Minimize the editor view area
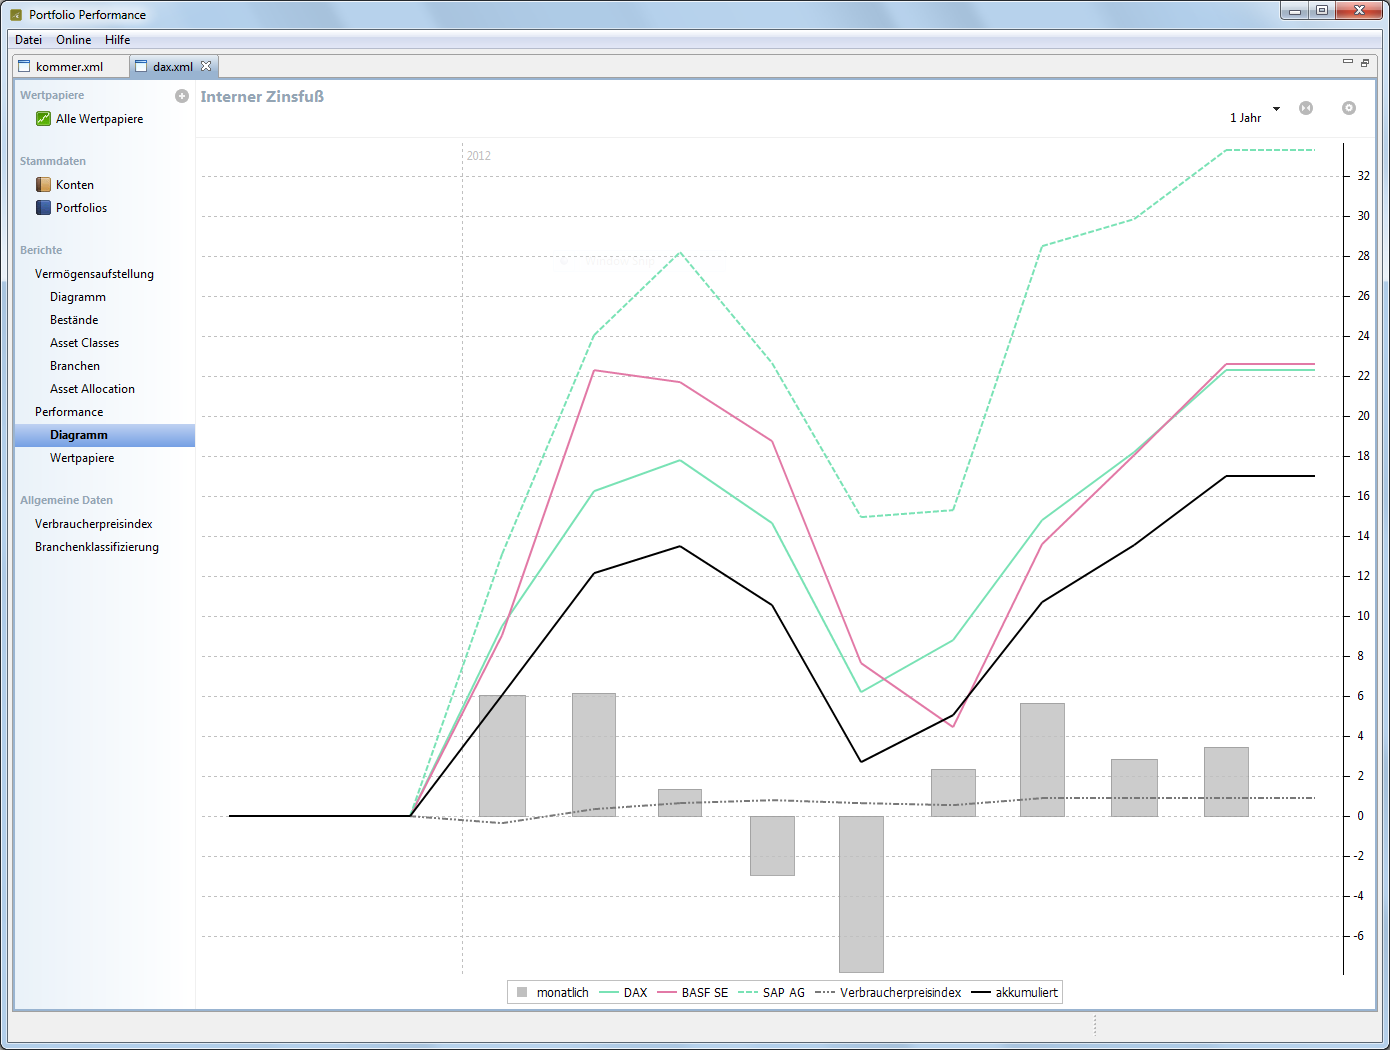 (1348, 62)
